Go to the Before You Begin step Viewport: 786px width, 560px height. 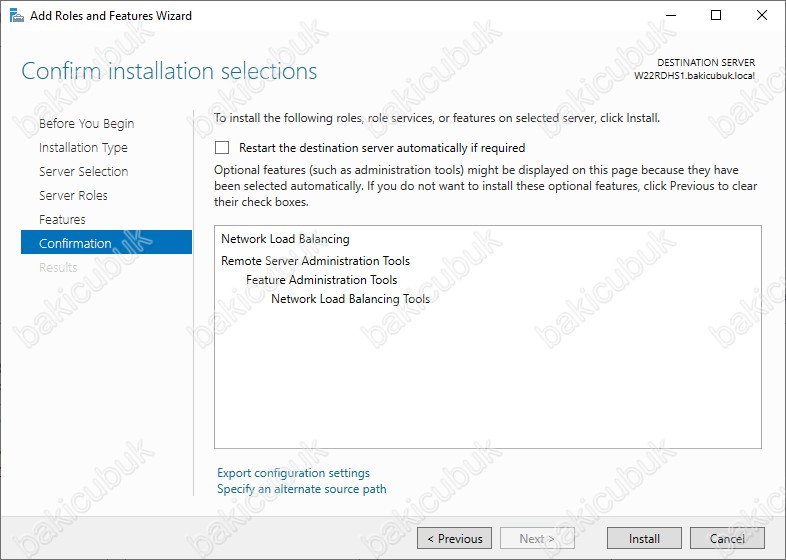(86, 124)
